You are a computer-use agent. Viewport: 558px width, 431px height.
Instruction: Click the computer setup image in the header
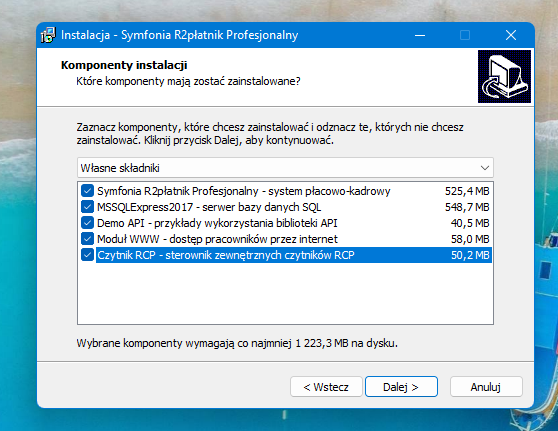click(504, 77)
